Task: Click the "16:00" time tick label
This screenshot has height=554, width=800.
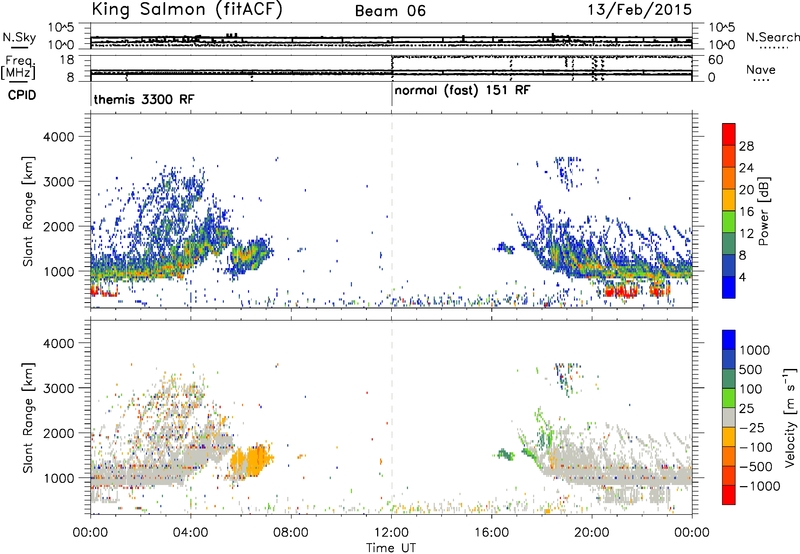Action: [492, 533]
